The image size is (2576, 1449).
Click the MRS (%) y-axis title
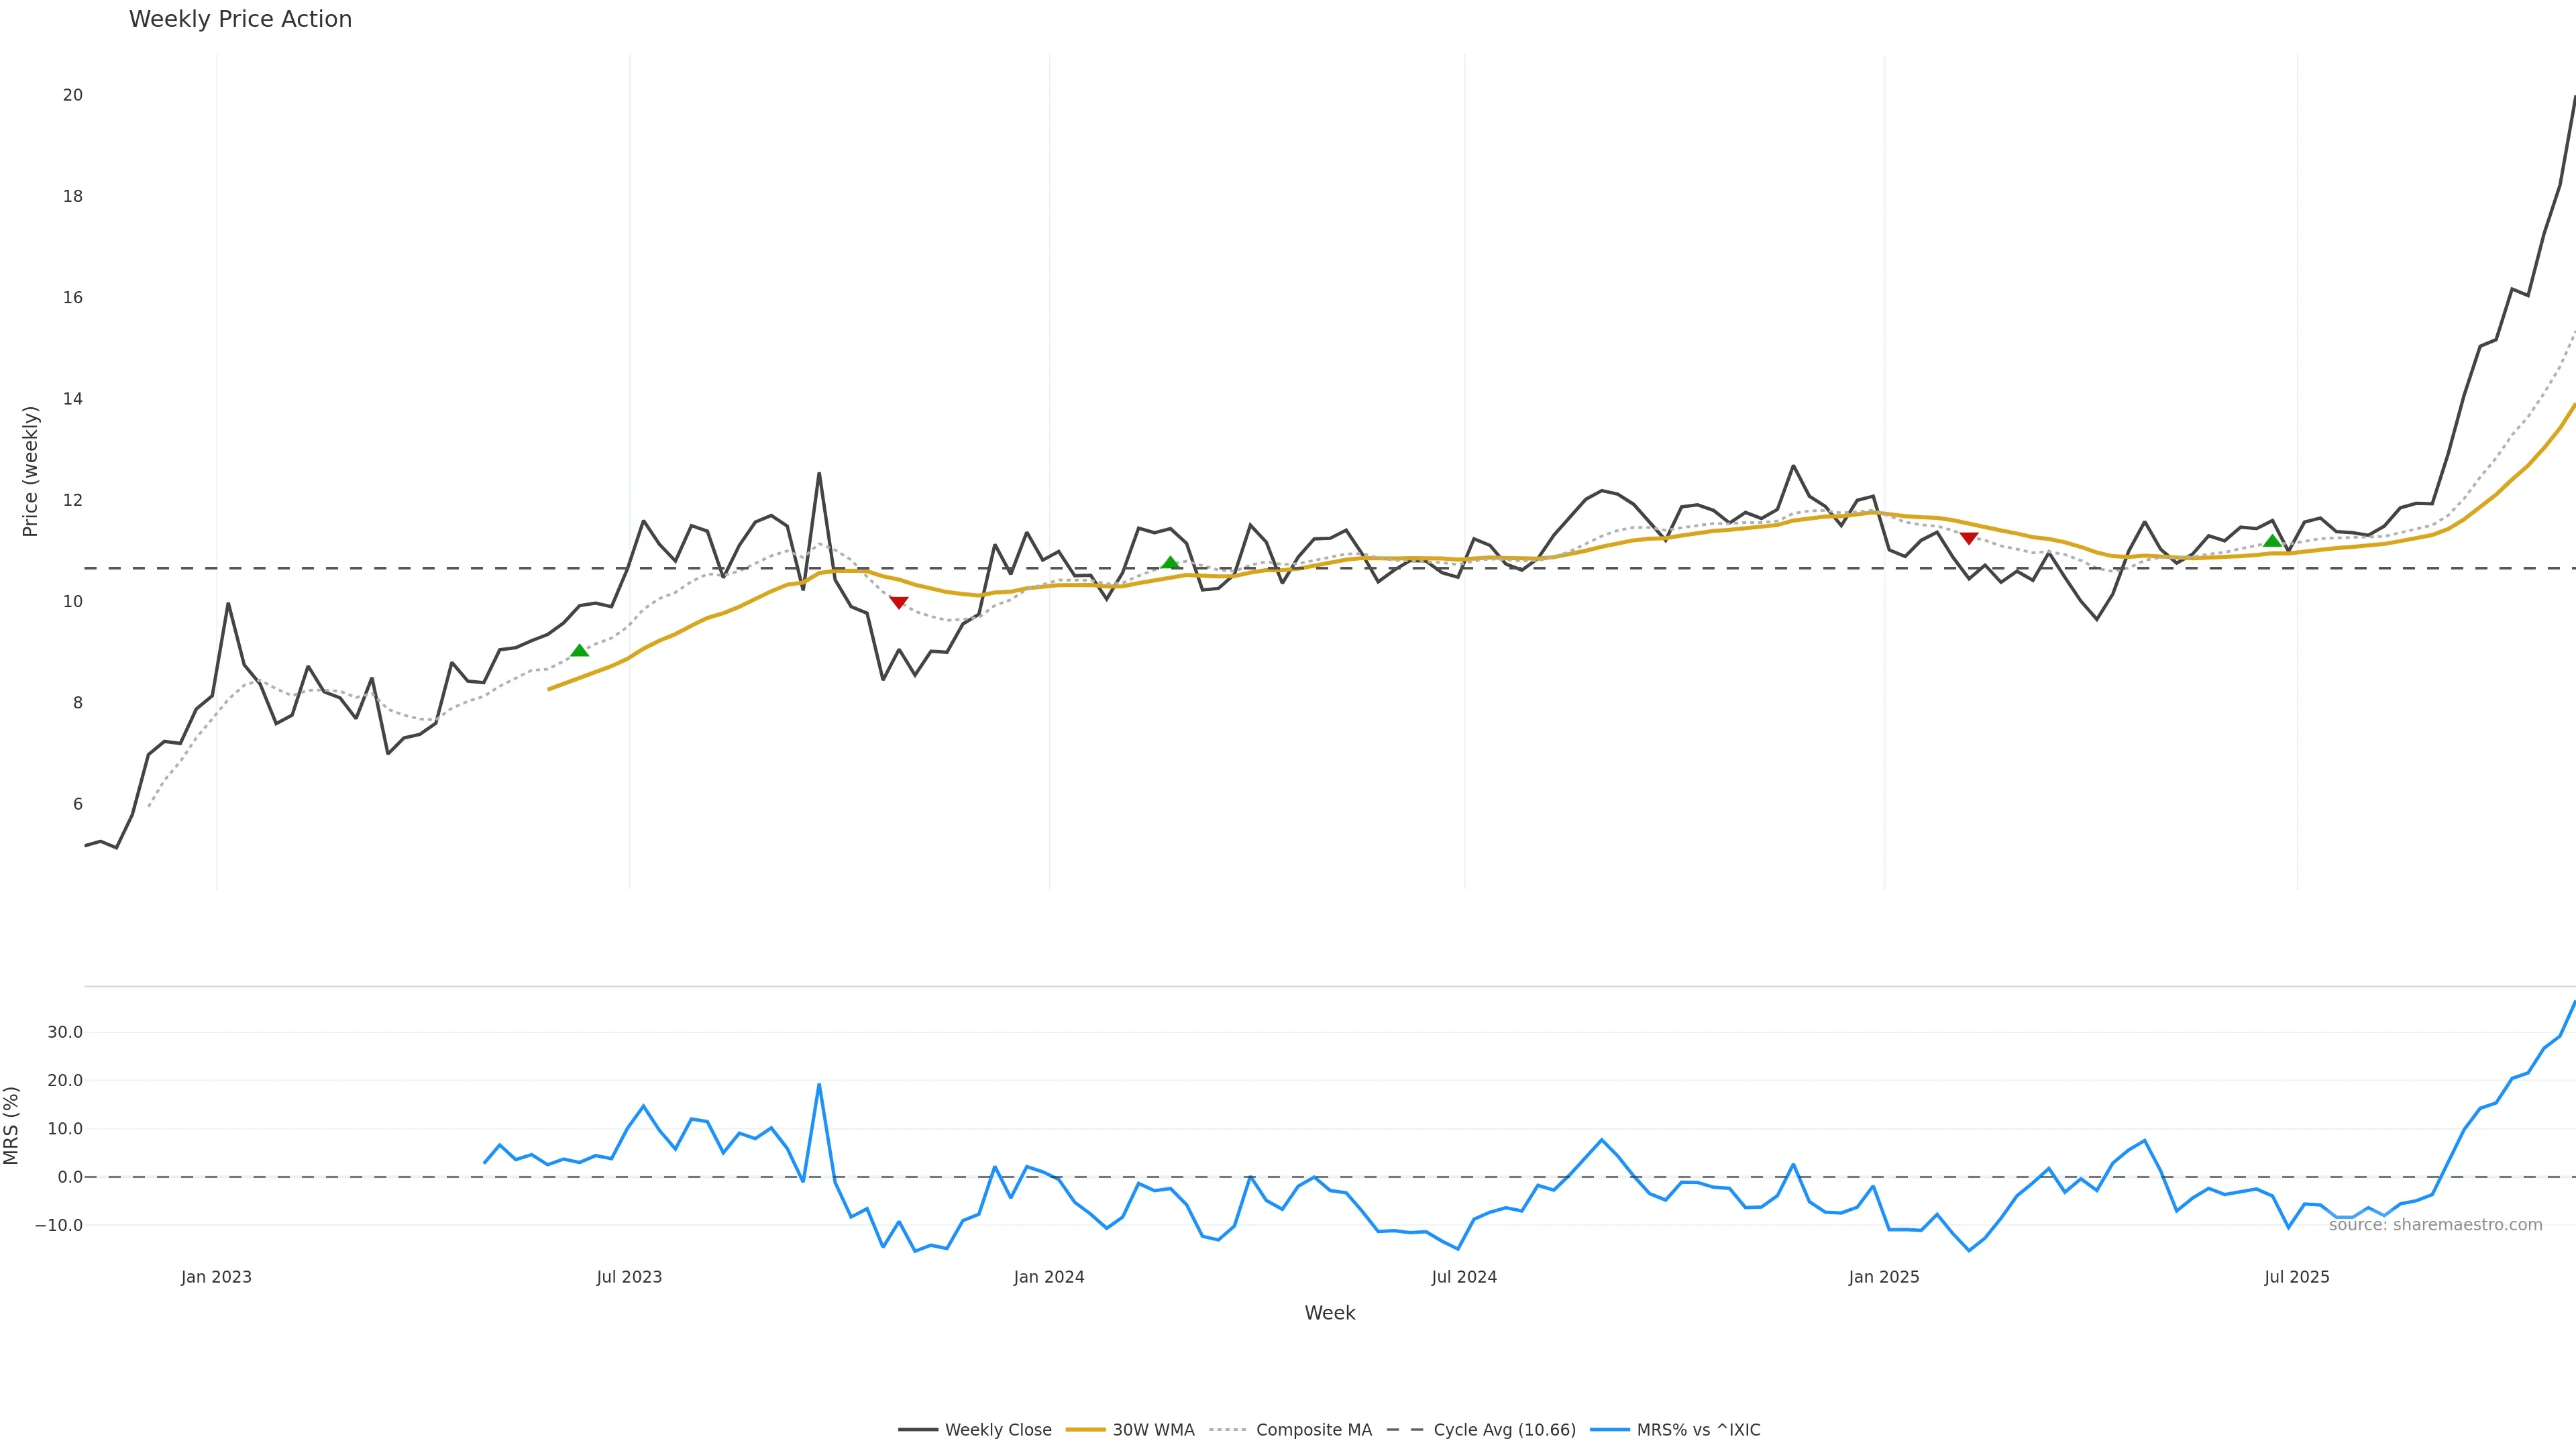(x=12, y=1125)
